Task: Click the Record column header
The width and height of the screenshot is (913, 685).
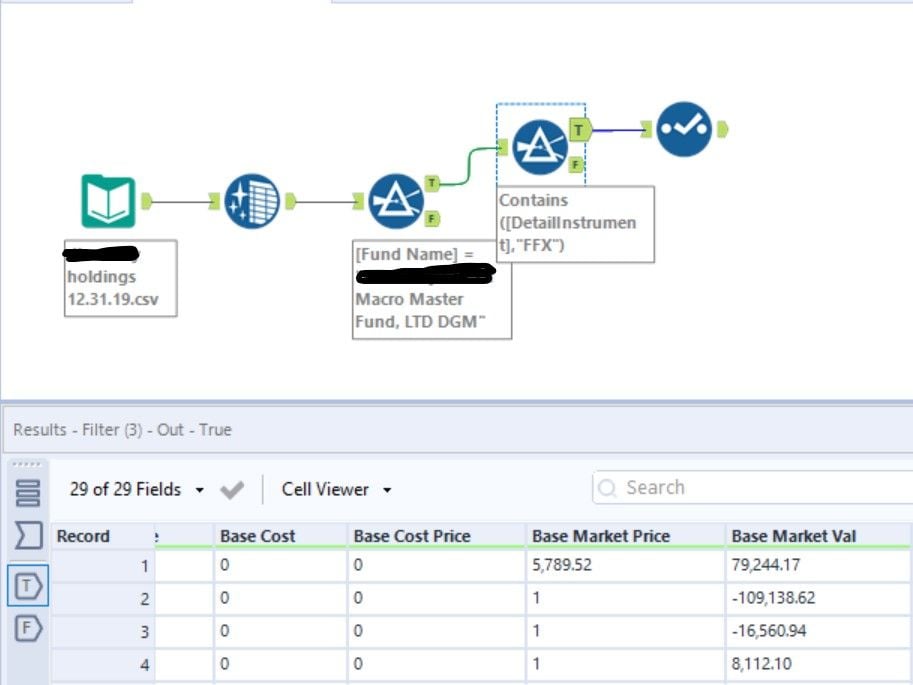Action: coord(82,536)
